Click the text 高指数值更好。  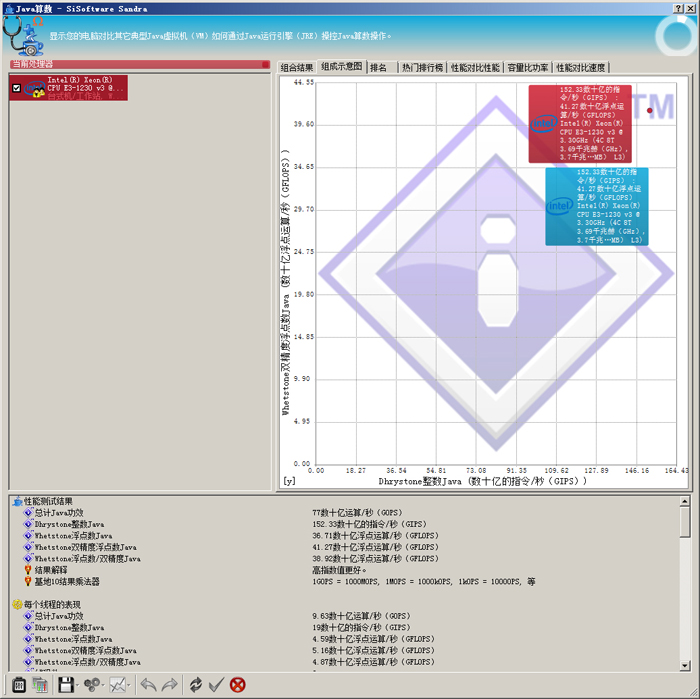click(340, 570)
